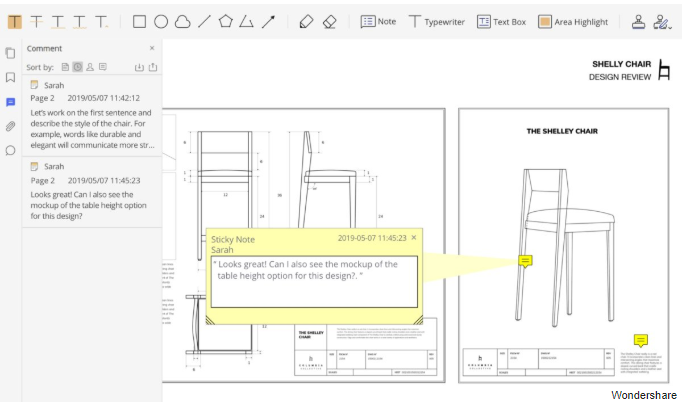Import comments into document

click(139, 67)
